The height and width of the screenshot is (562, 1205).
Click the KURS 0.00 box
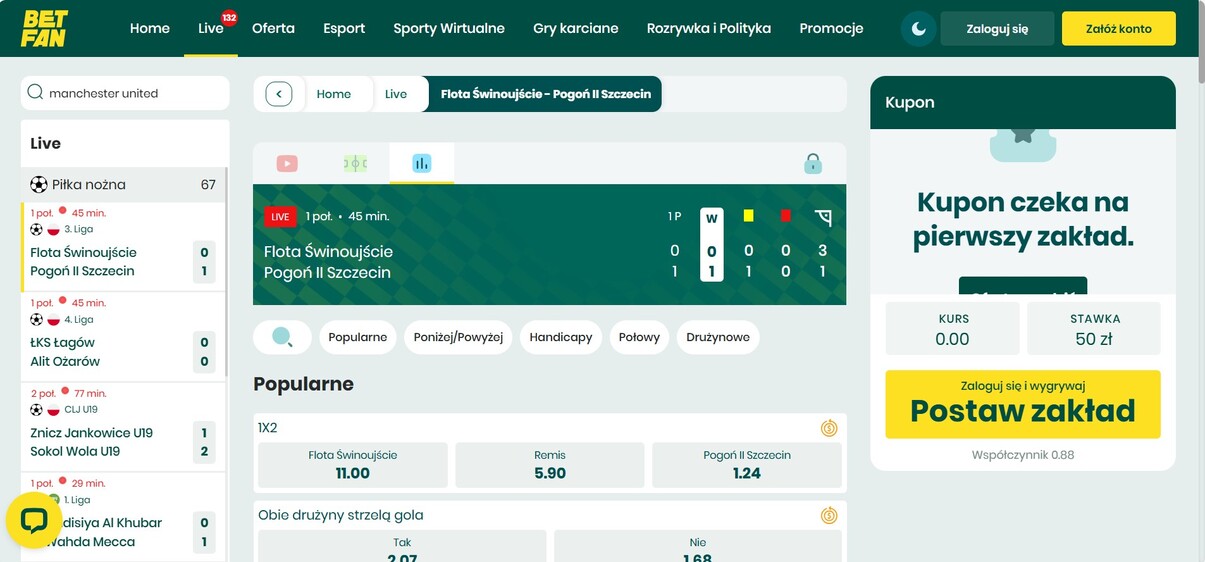tap(953, 329)
